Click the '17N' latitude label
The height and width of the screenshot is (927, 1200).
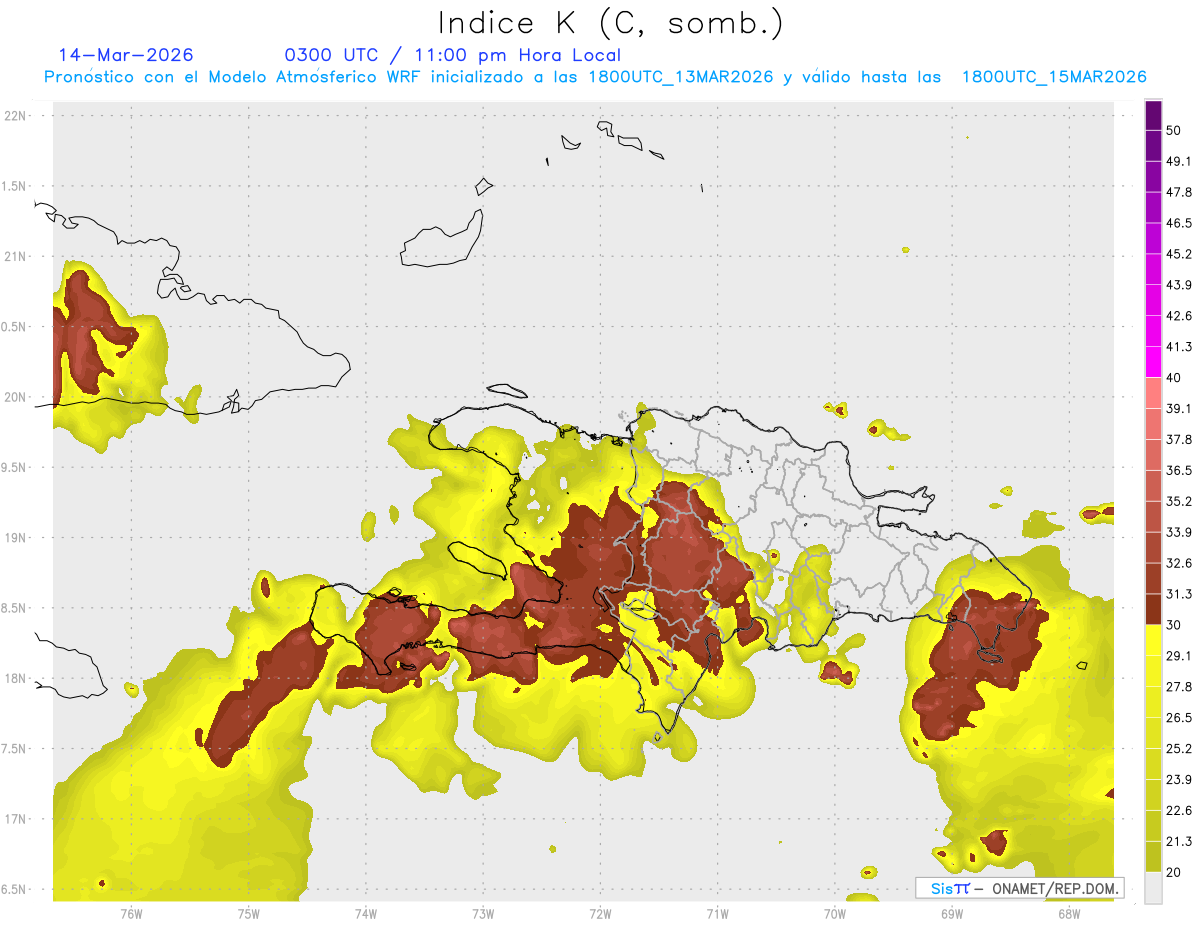[x=15, y=819]
